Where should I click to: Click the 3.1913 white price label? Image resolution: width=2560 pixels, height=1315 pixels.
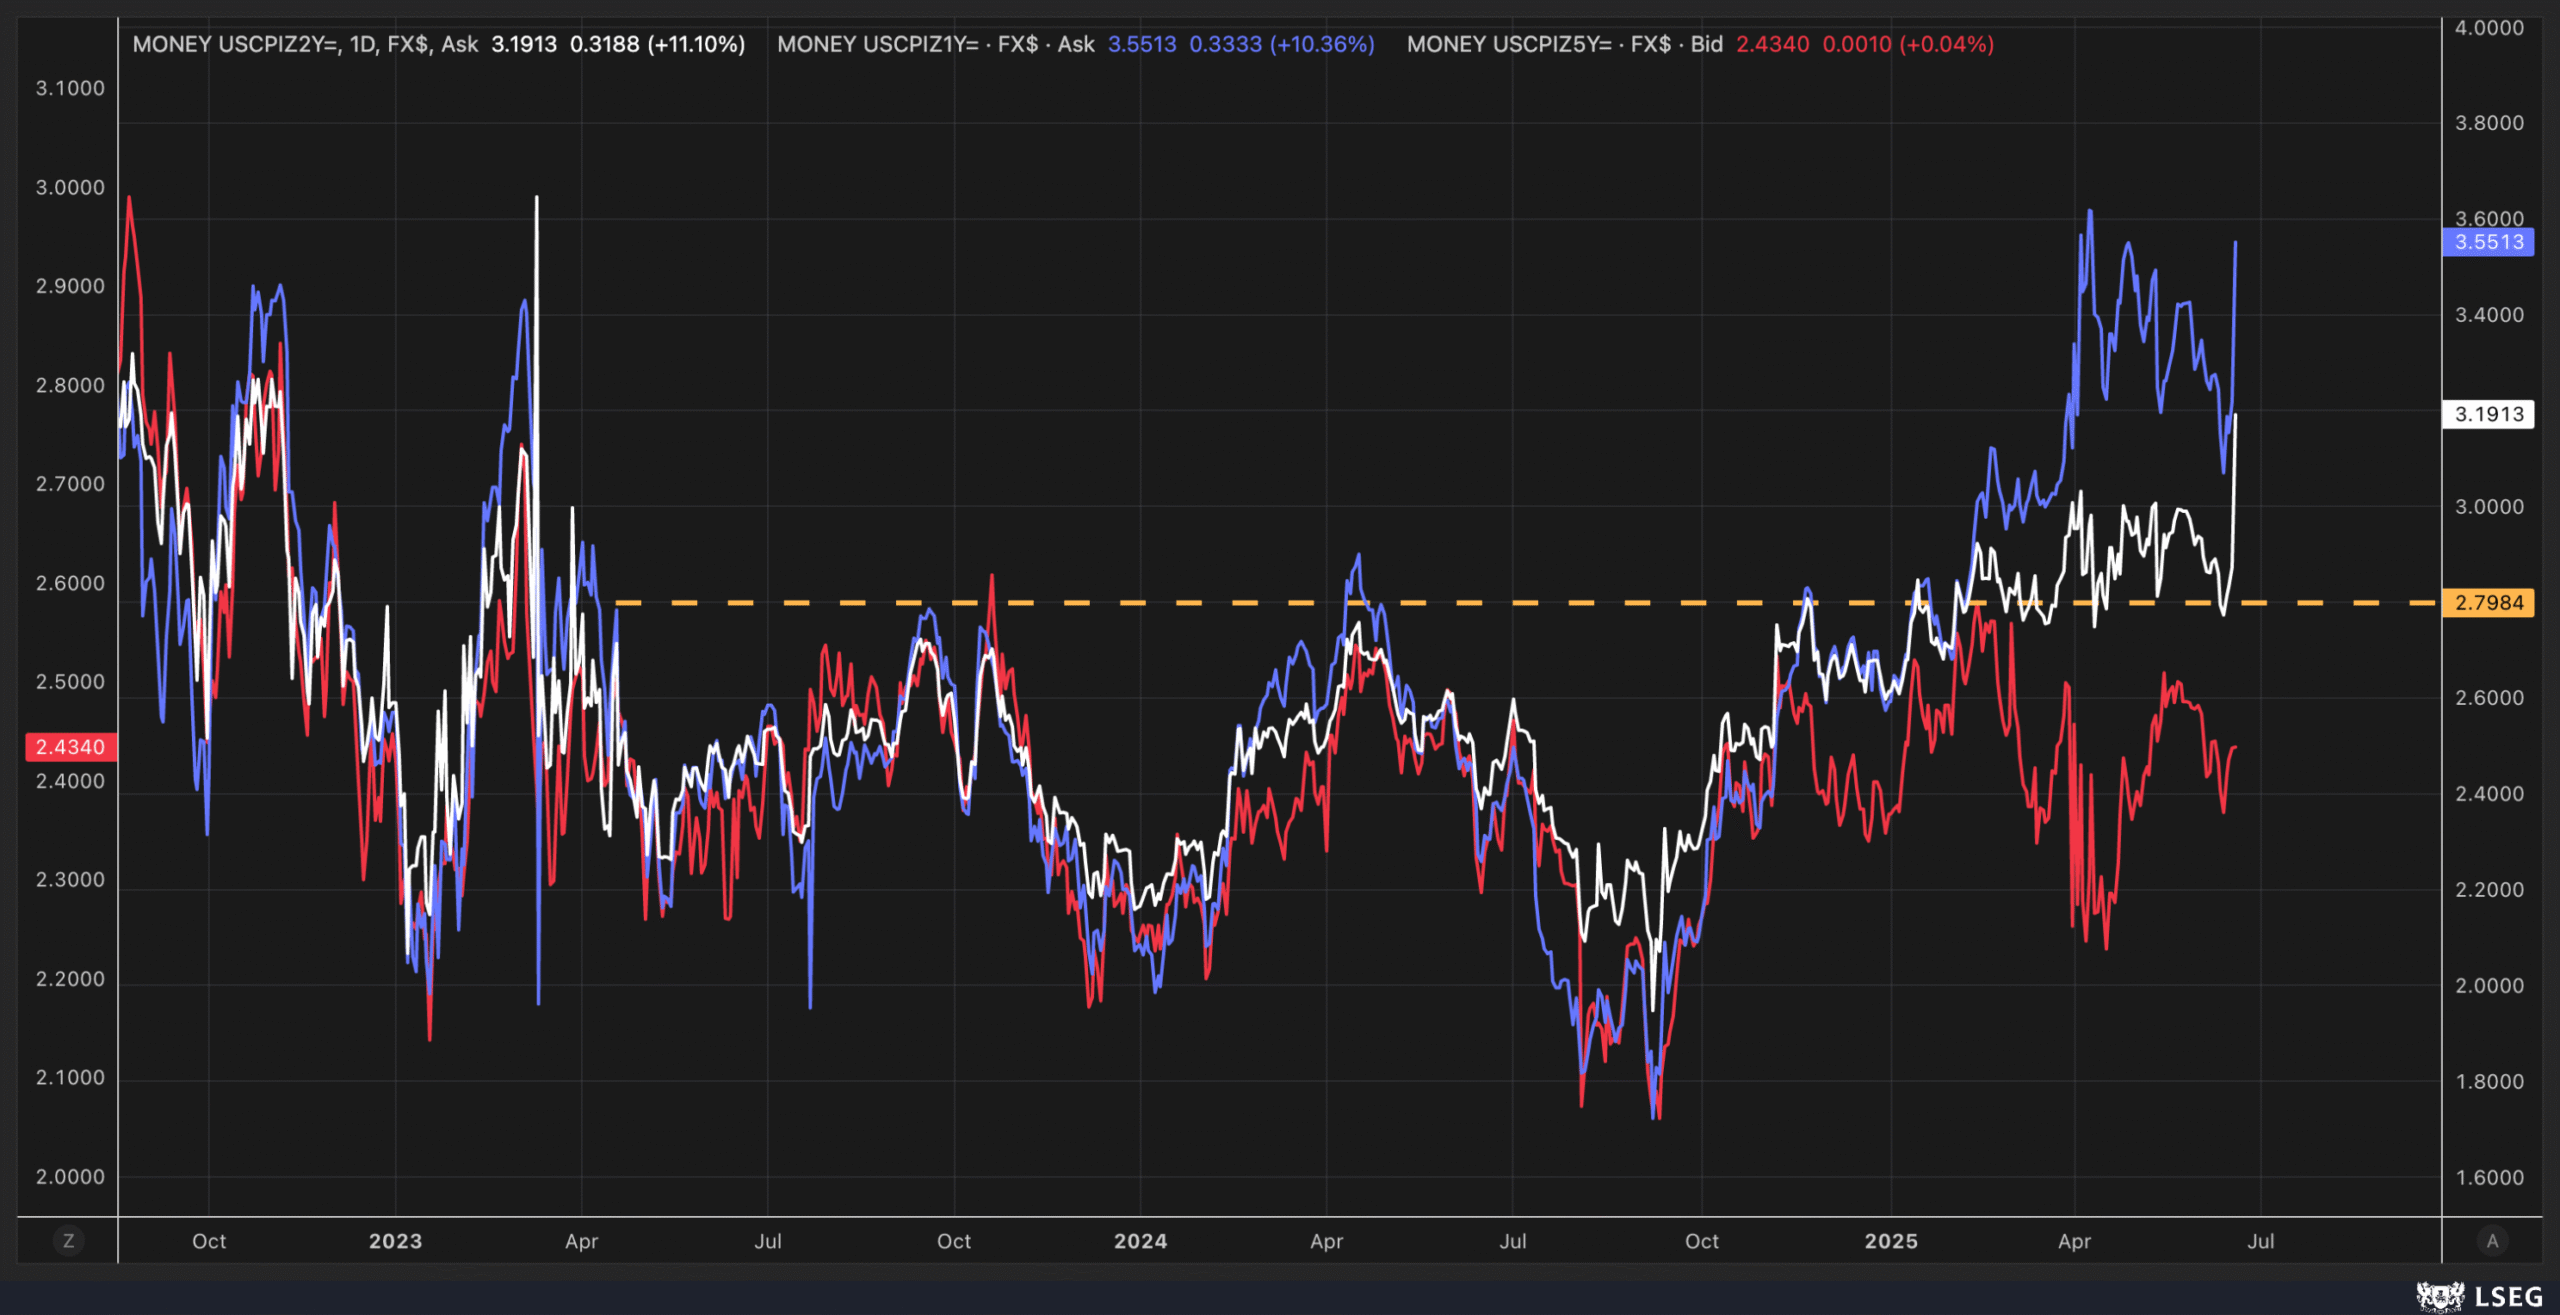click(2489, 414)
